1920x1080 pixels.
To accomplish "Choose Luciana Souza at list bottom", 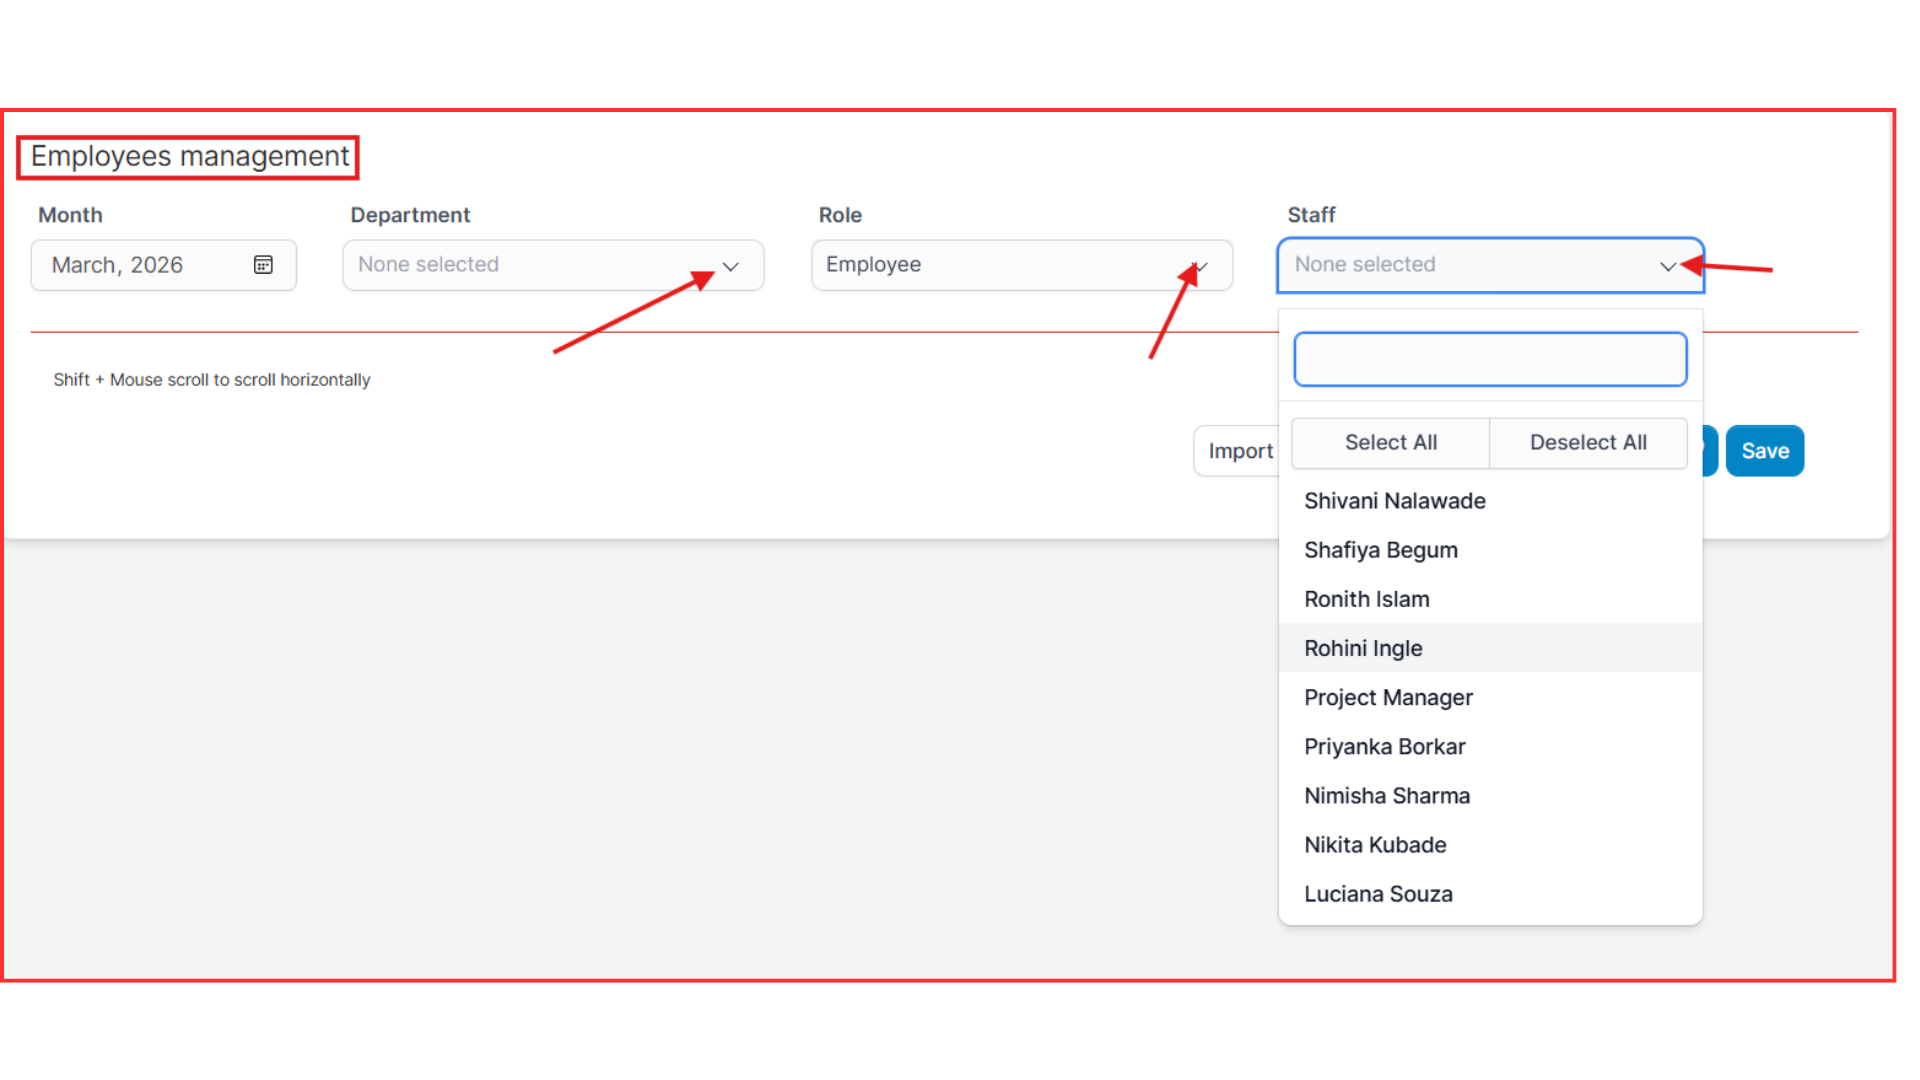I will point(1378,894).
